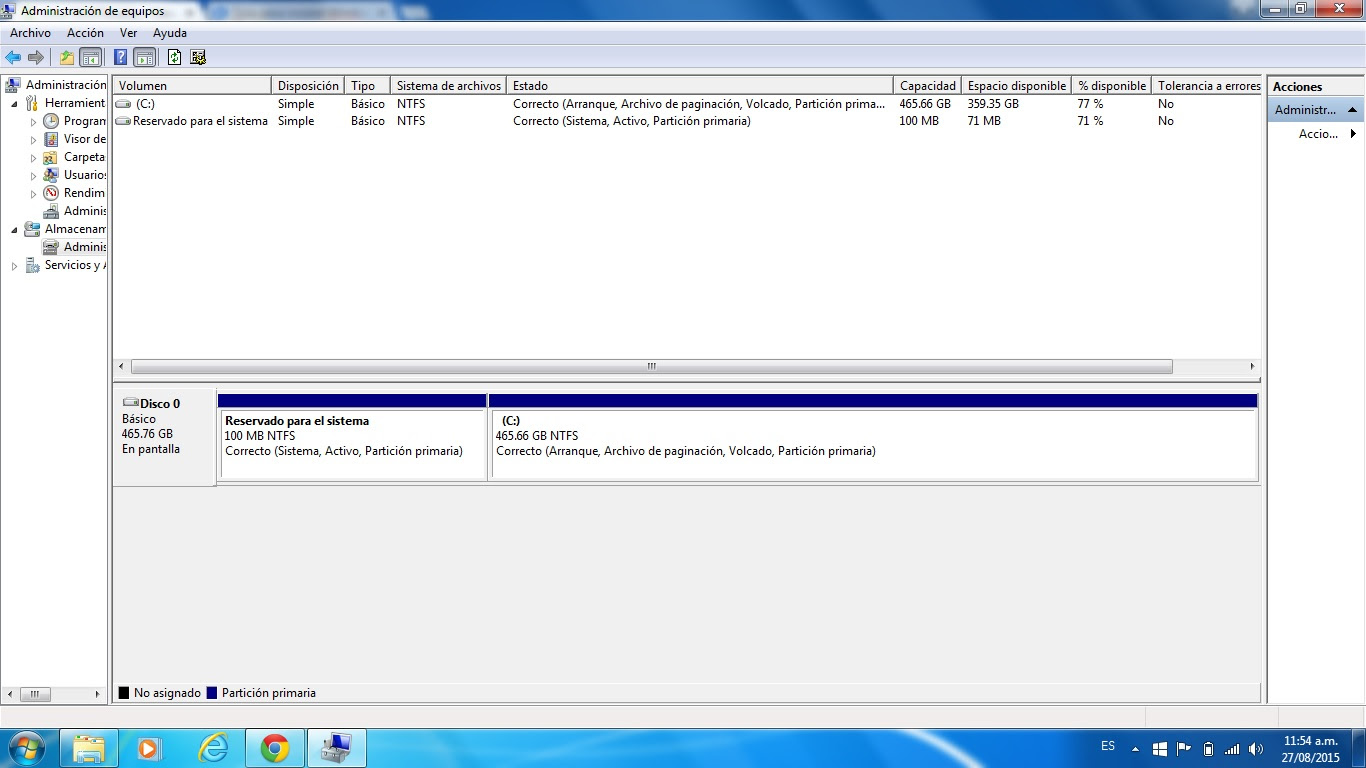Select the Servicios y Aplicaciones icon

click(x=32, y=265)
